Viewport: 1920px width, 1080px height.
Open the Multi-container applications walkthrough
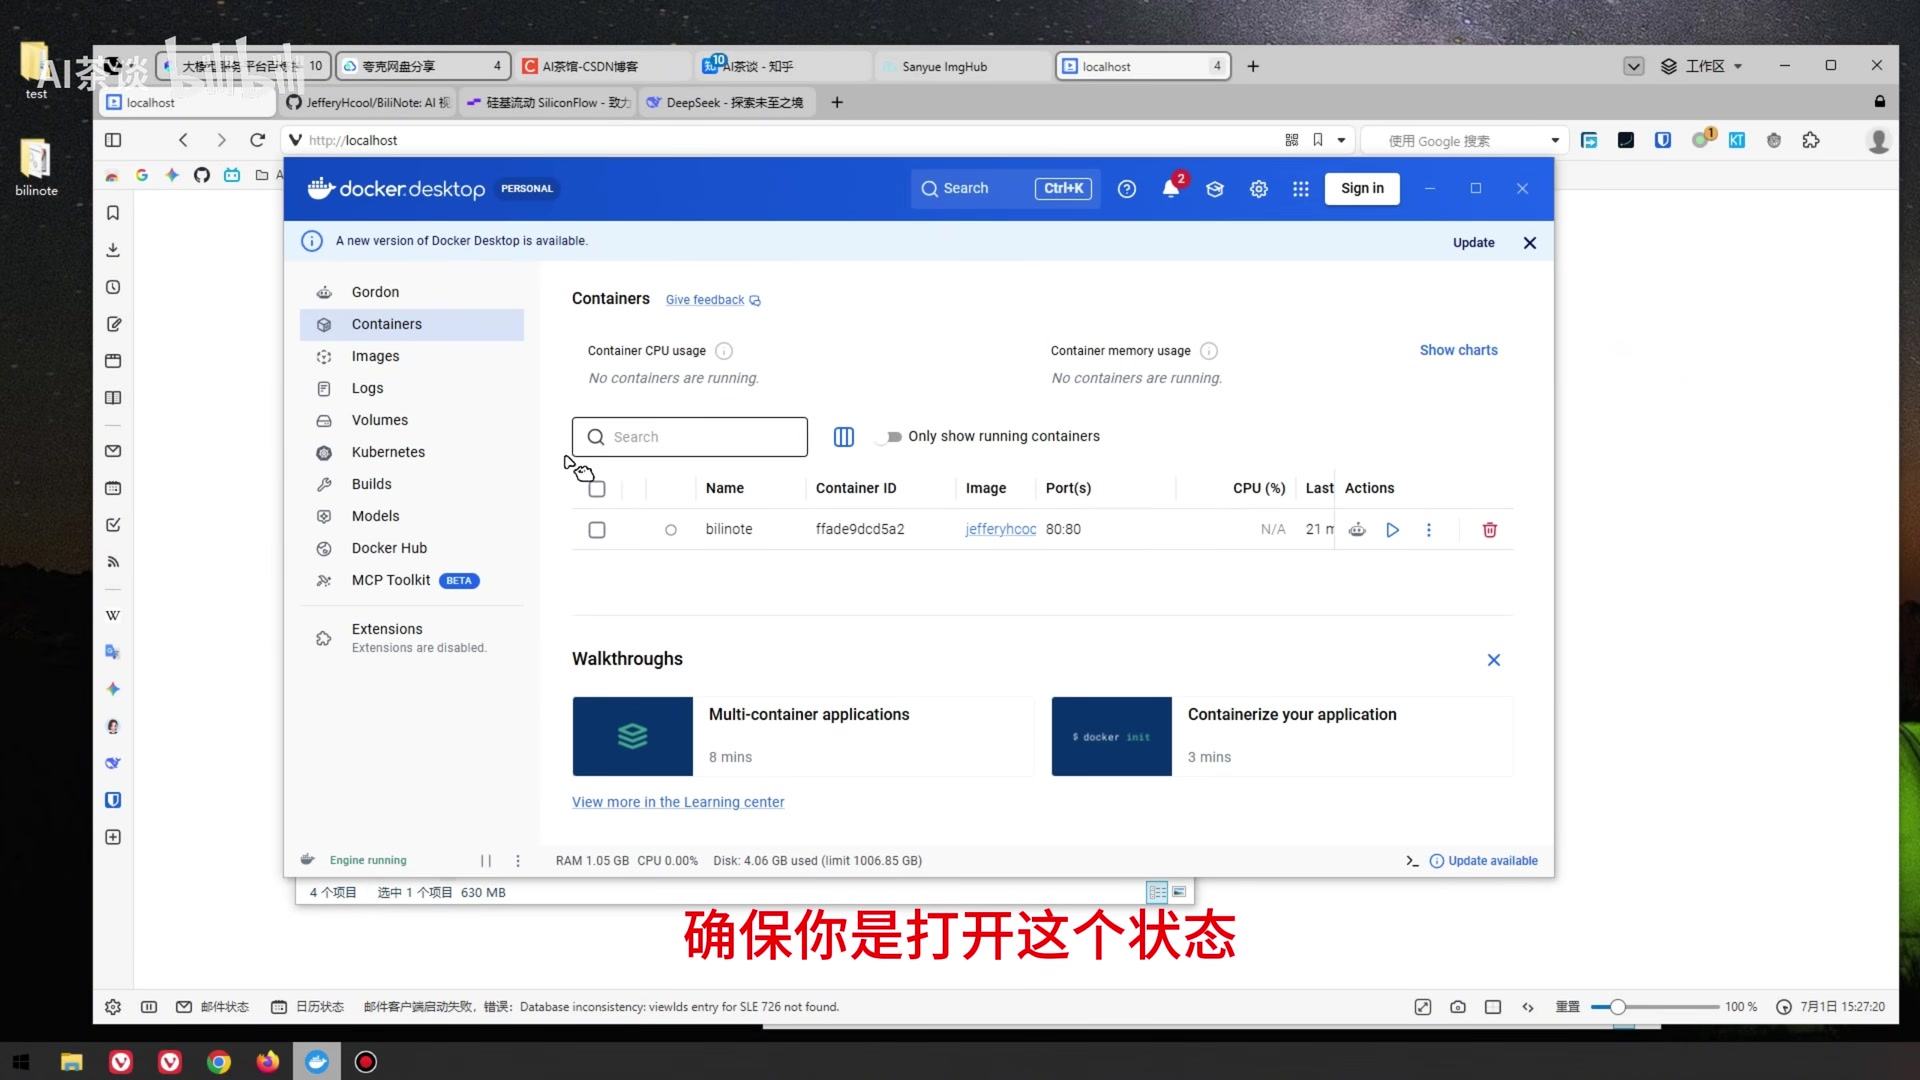(x=802, y=737)
